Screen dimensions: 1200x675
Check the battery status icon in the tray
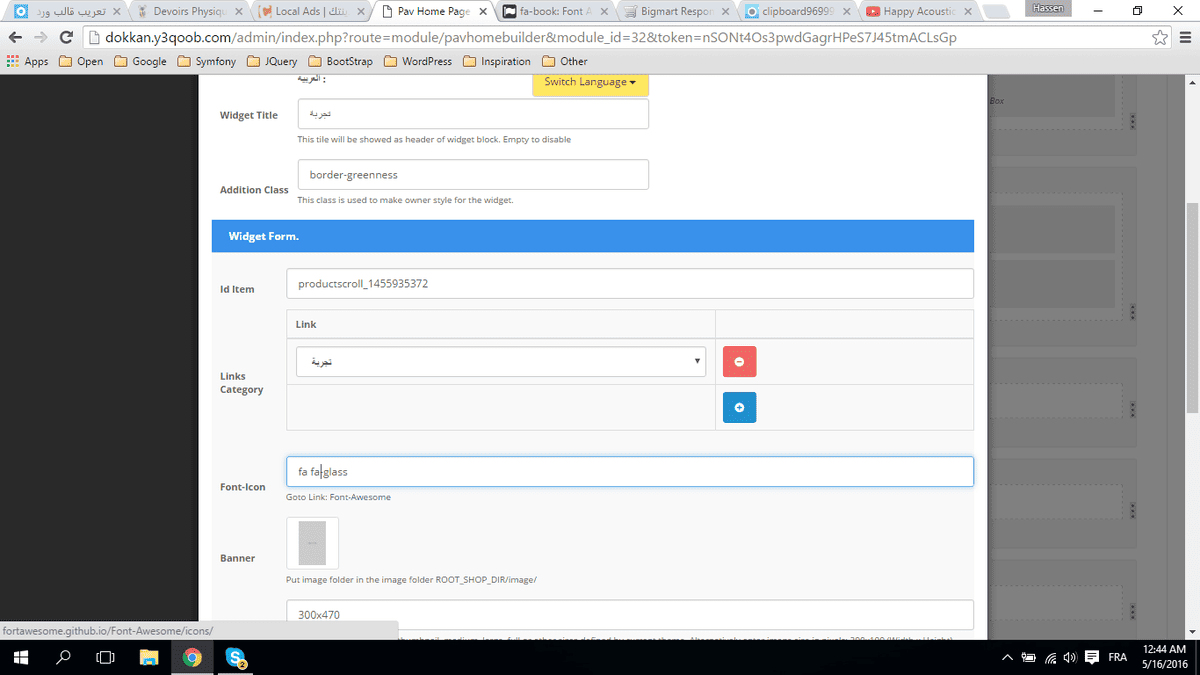point(1029,657)
